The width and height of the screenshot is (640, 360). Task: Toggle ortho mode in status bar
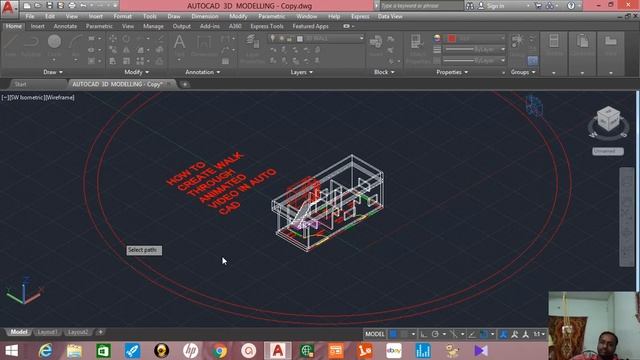[x=424, y=334]
